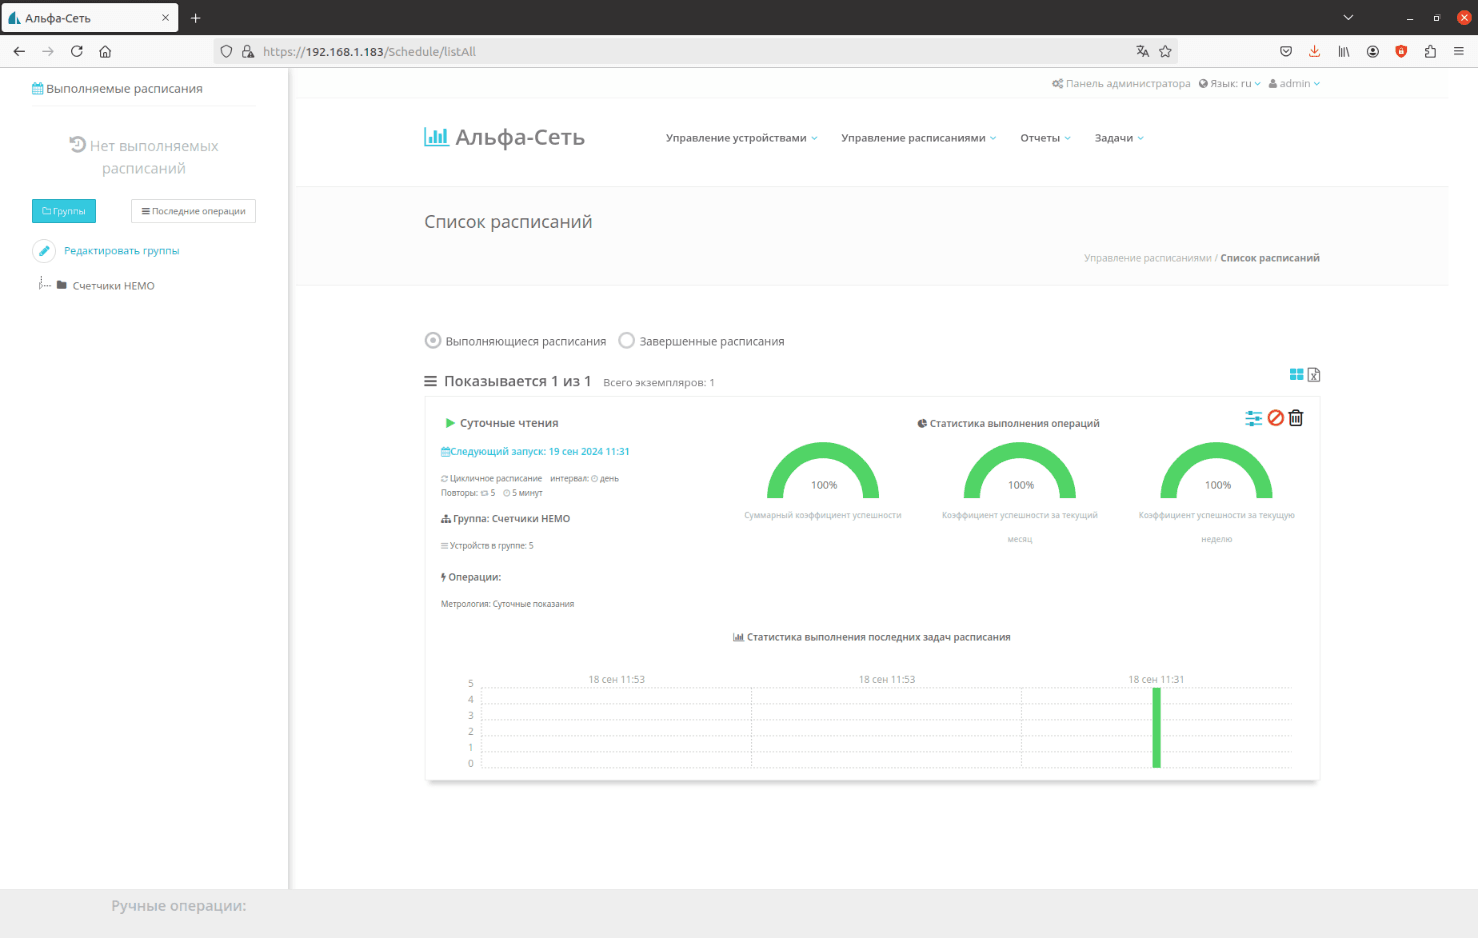Switch to the tile grid view icon
This screenshot has width=1478, height=938.
1296,374
